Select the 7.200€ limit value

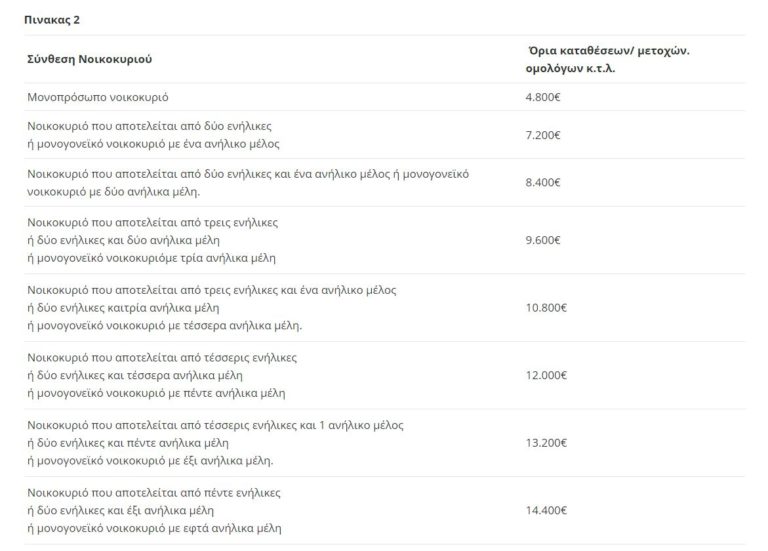542,133
